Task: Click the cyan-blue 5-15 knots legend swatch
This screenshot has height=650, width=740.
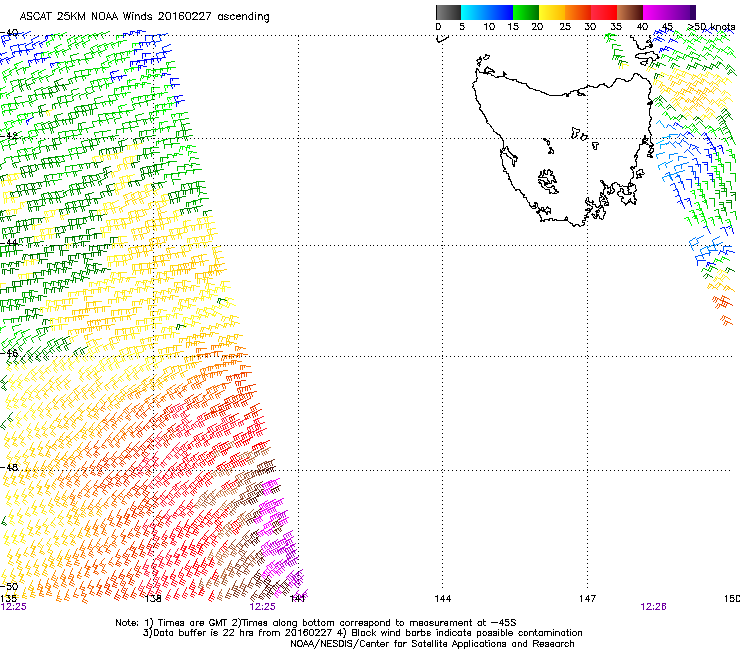Action: click(x=487, y=12)
